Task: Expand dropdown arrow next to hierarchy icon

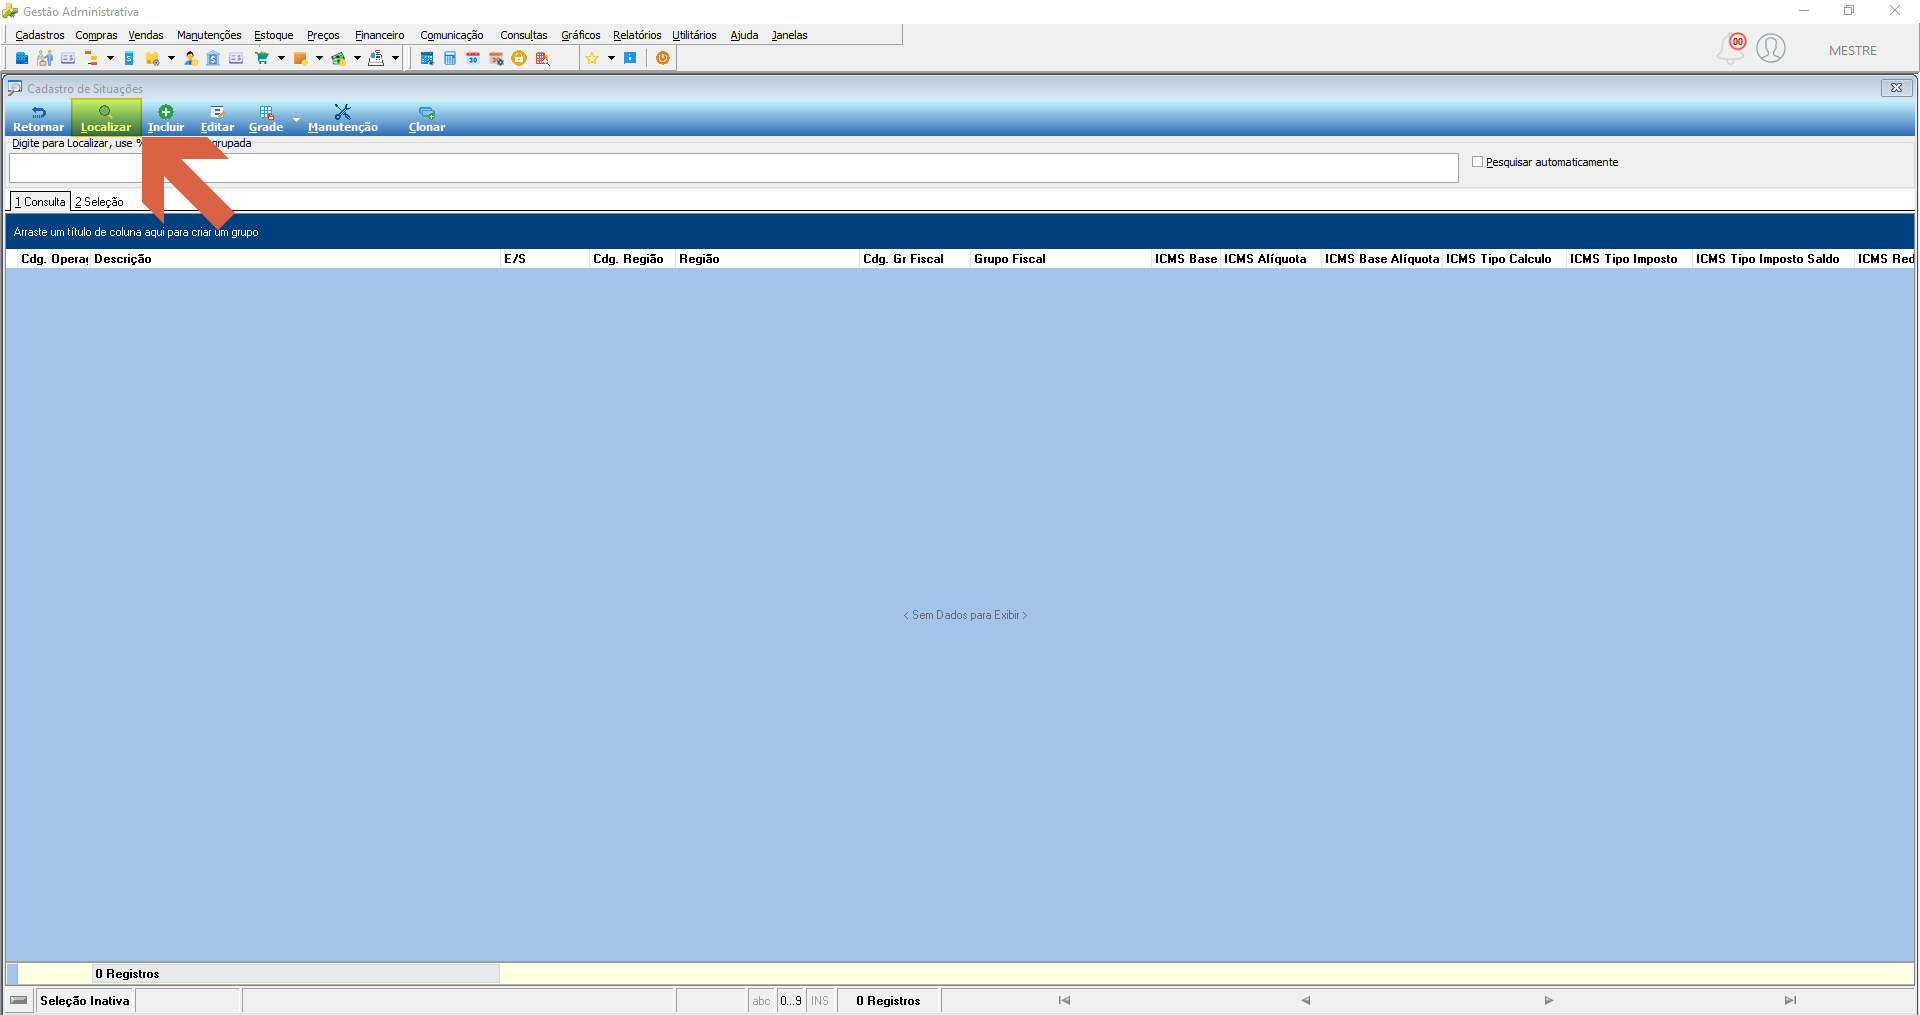Action: click(x=110, y=58)
